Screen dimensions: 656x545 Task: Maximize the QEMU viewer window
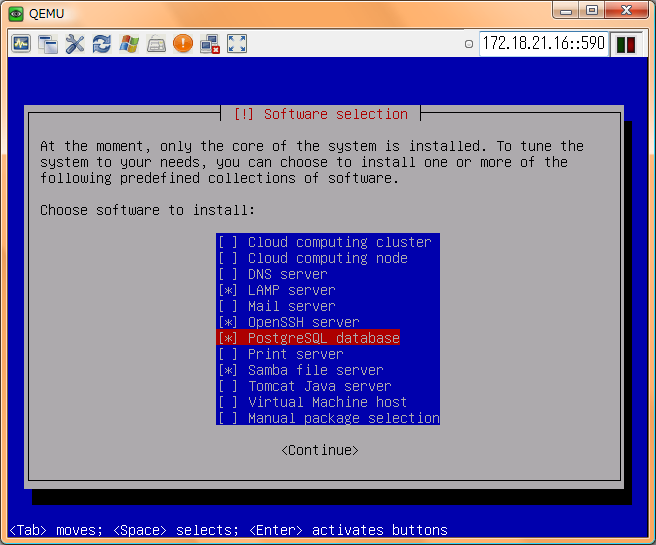point(592,10)
